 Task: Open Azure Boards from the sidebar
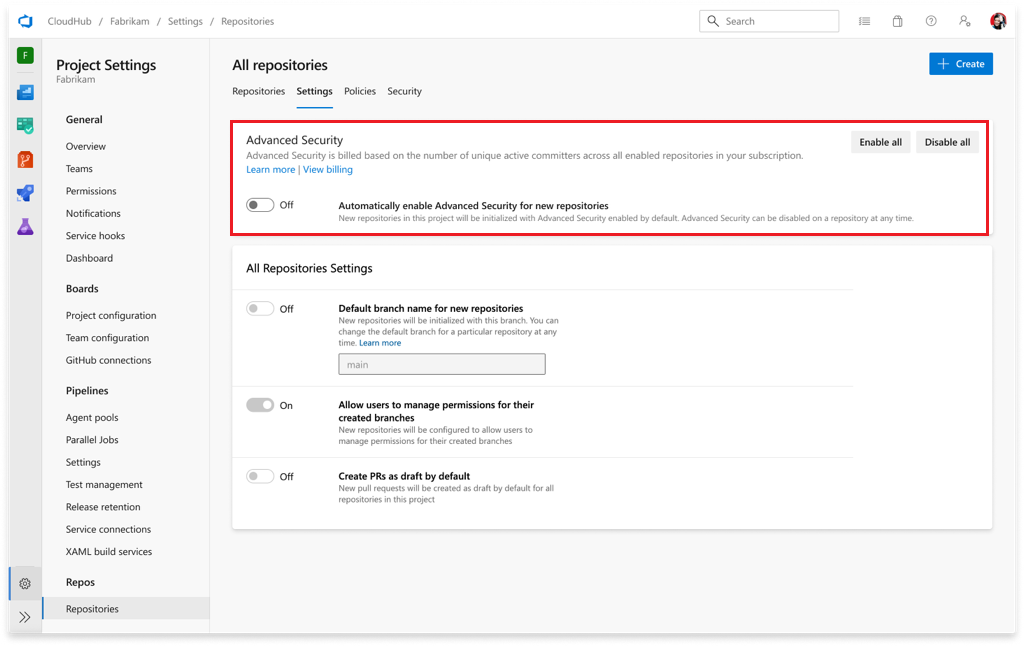point(25,127)
